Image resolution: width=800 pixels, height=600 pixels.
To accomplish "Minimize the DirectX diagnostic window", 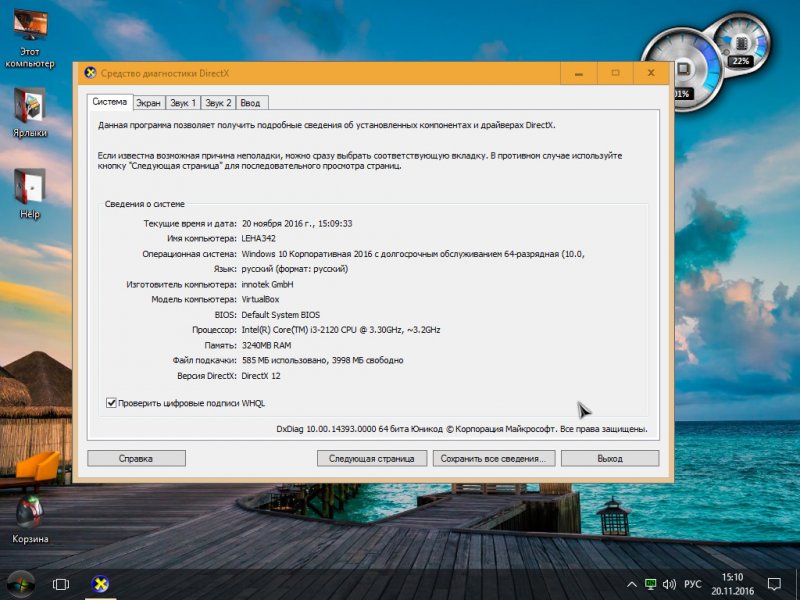I will coord(579,73).
